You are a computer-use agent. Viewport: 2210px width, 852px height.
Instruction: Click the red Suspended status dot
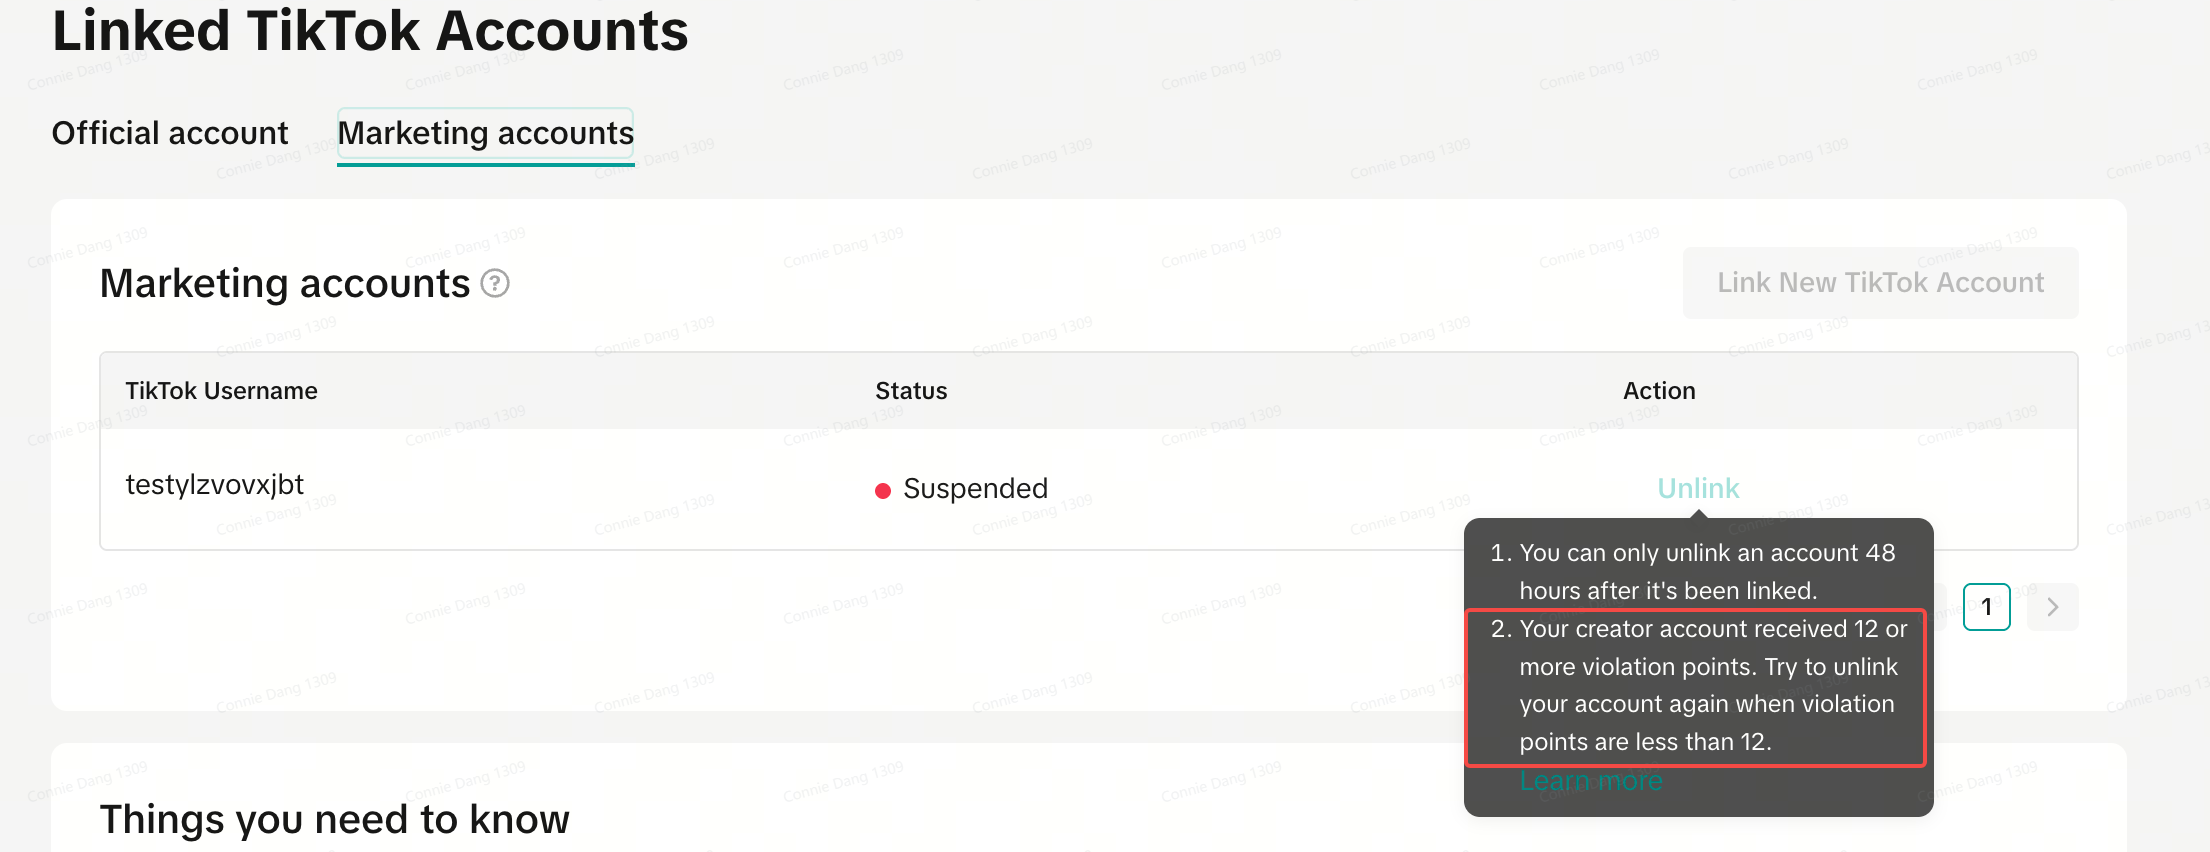coord(882,490)
